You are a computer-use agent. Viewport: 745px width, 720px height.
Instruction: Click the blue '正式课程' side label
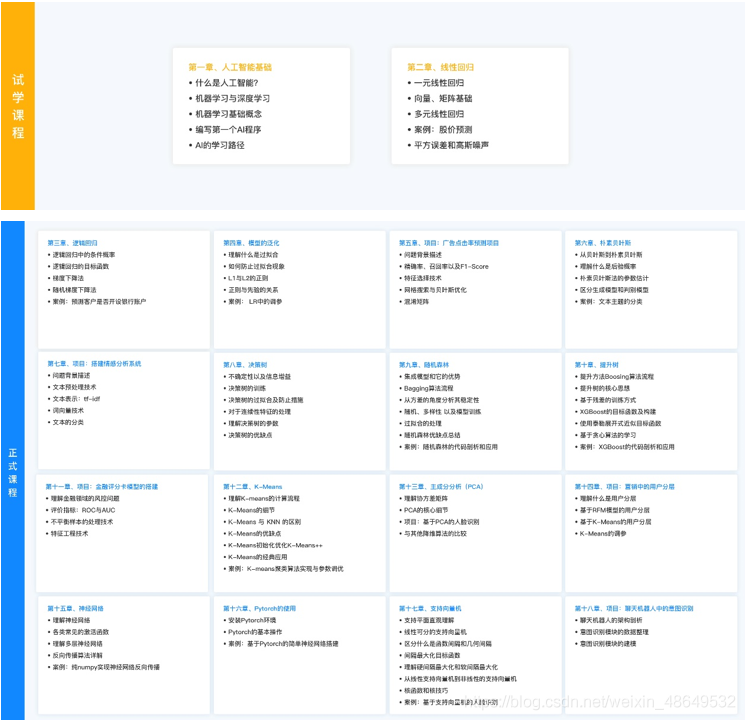[13, 472]
